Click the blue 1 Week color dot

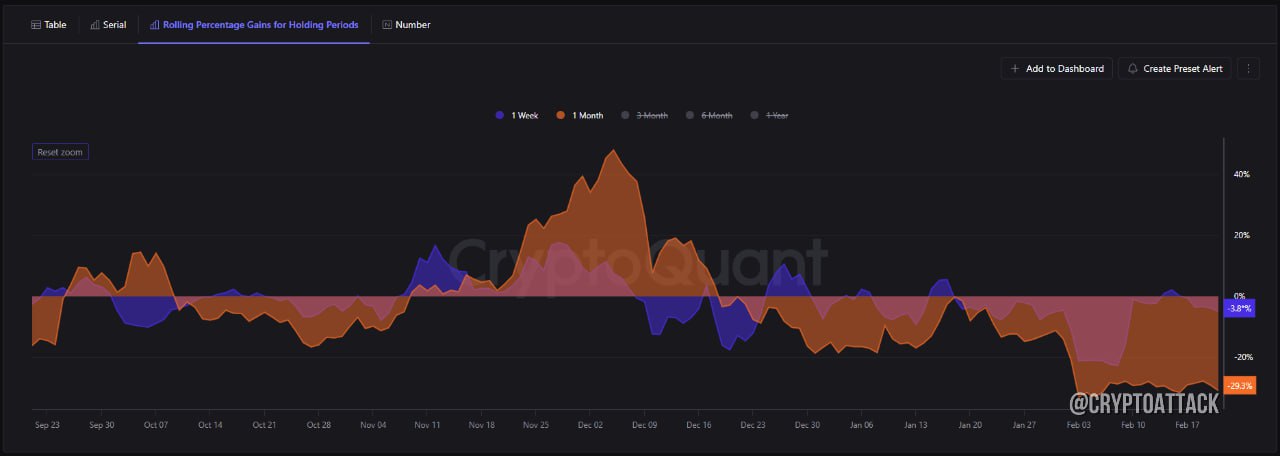pos(500,116)
